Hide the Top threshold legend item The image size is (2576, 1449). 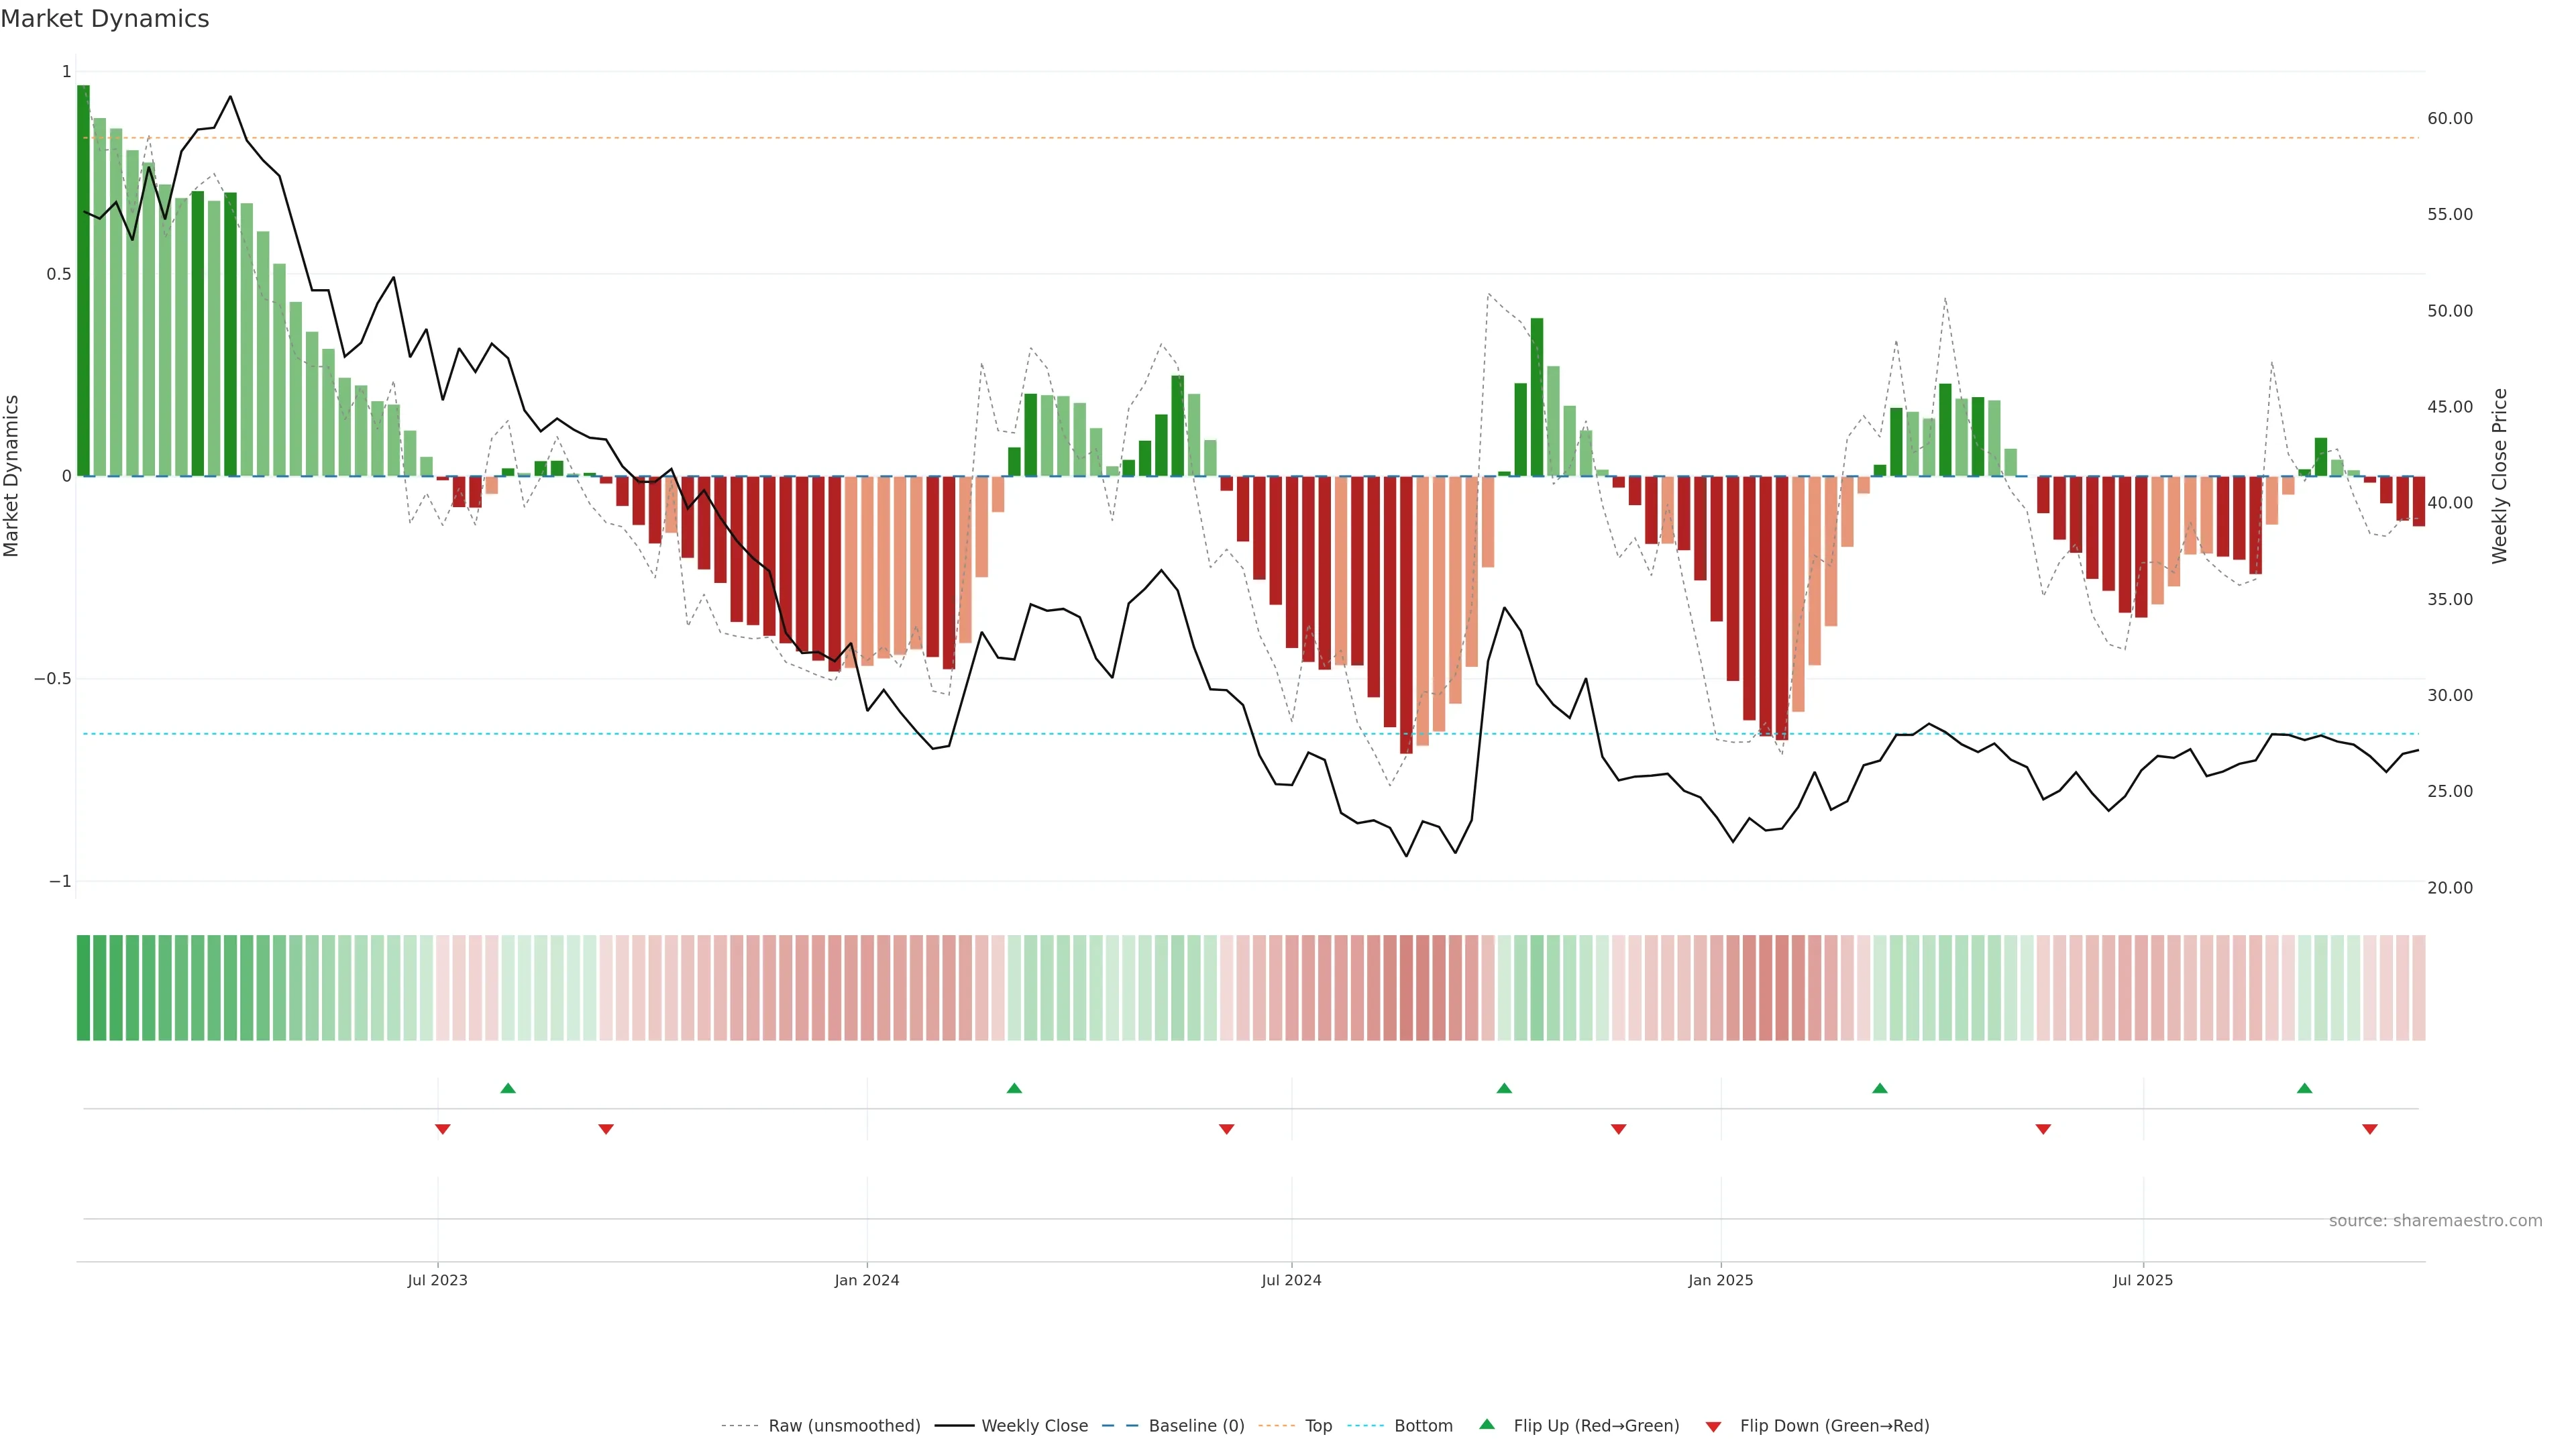(x=1318, y=1426)
